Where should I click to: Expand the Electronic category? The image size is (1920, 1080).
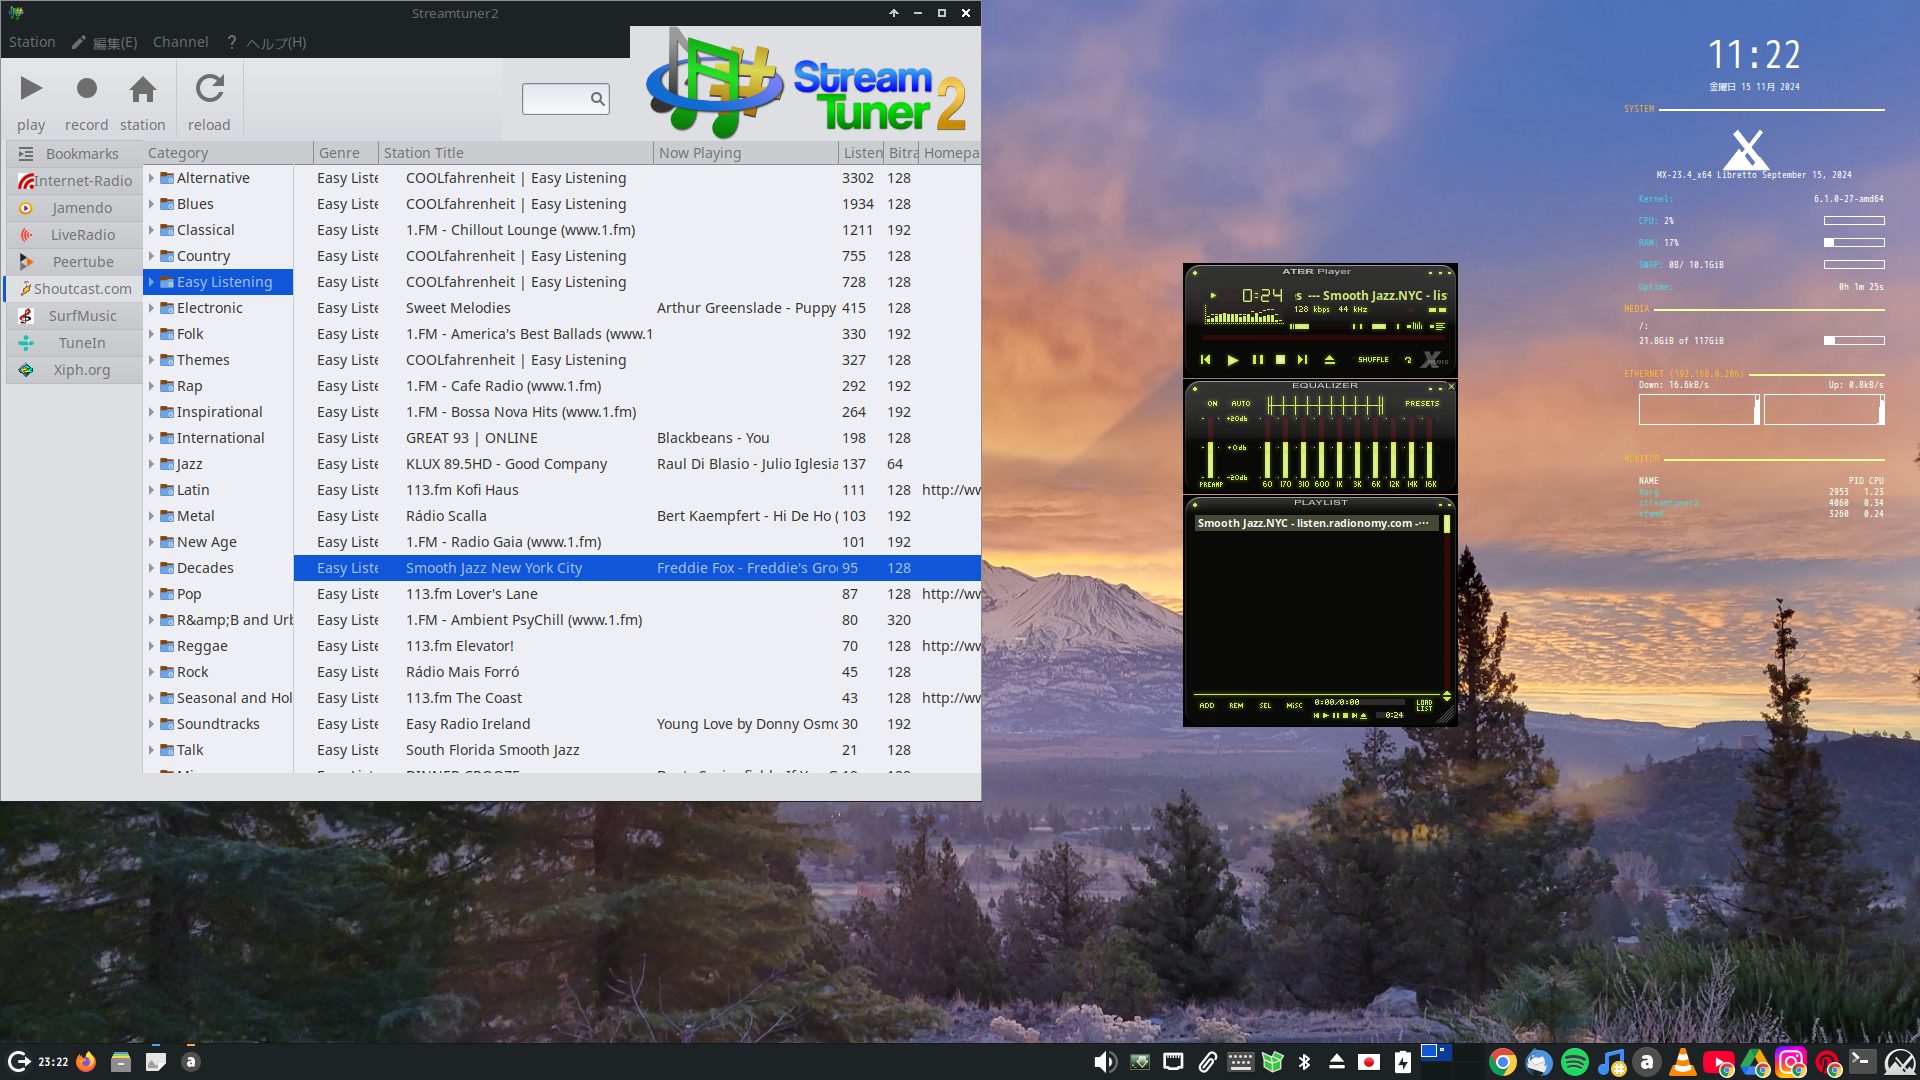(152, 308)
